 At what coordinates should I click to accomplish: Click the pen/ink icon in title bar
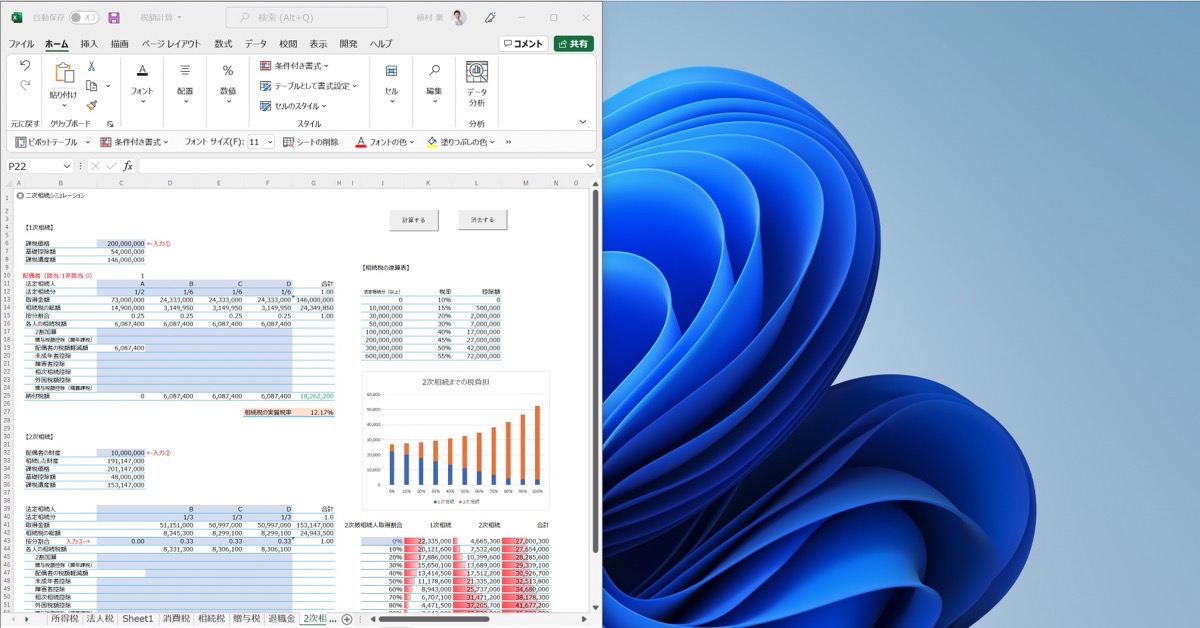click(x=490, y=18)
